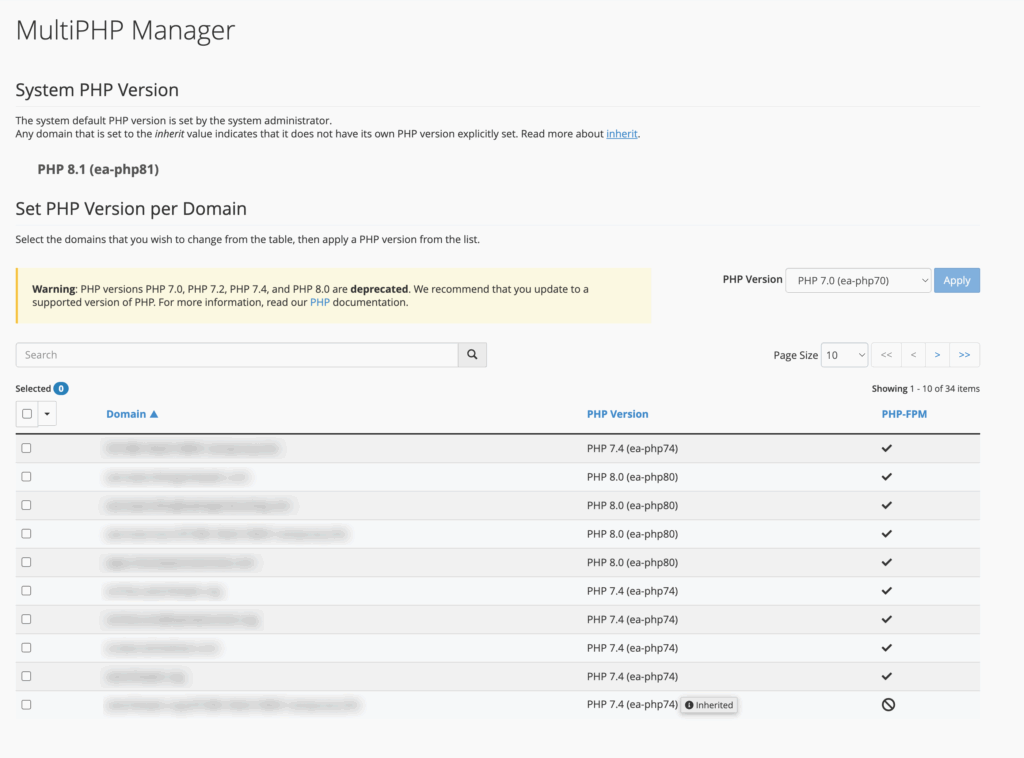Click the next page arrow icon

938,355
